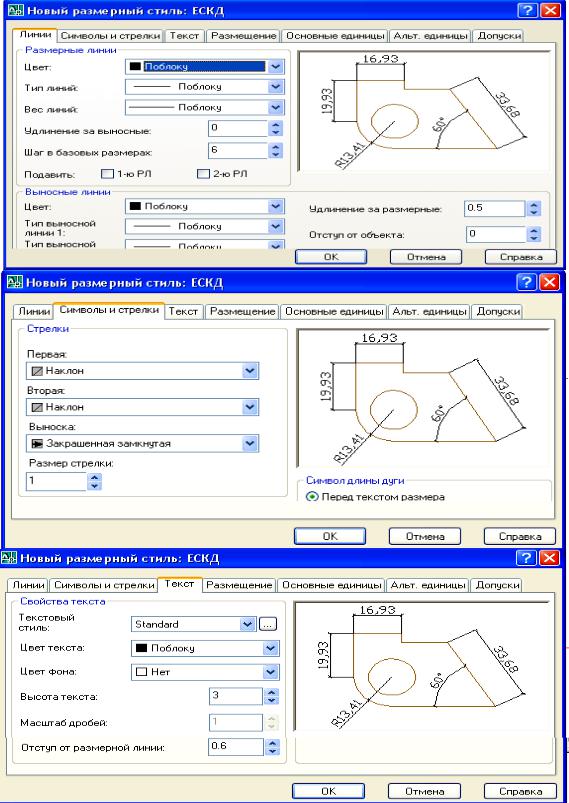Increase text height with up arrow
Image resolution: width=569 pixels, height=803 pixels.
272,692
